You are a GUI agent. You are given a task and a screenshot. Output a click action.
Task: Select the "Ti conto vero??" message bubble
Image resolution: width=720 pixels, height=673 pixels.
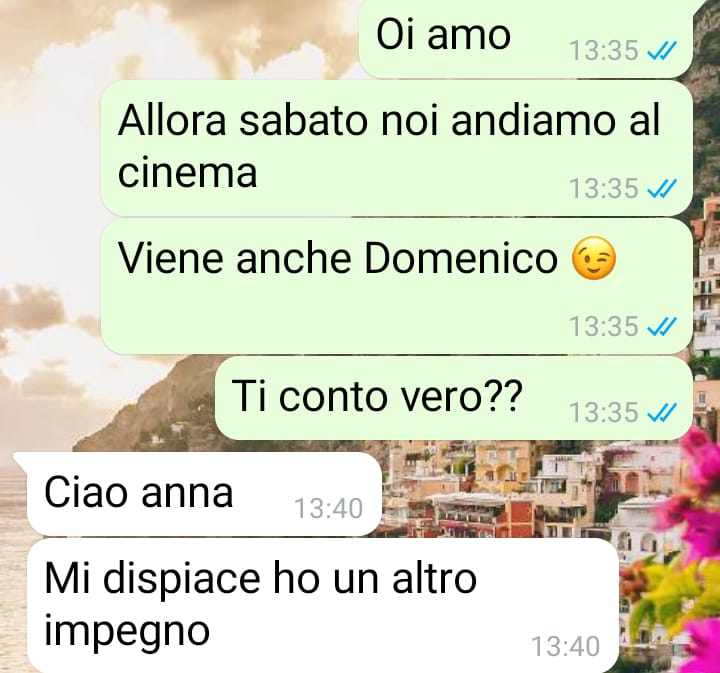[454, 398]
